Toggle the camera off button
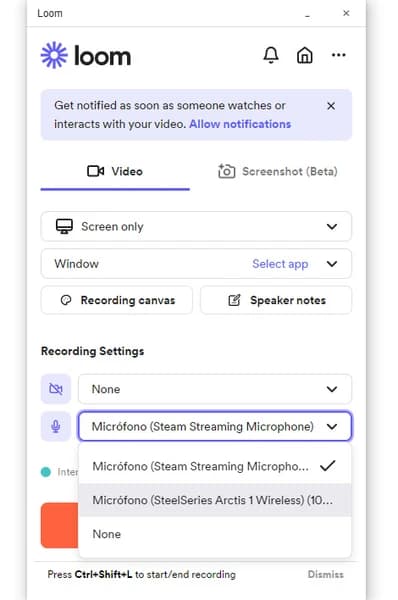 point(56,389)
